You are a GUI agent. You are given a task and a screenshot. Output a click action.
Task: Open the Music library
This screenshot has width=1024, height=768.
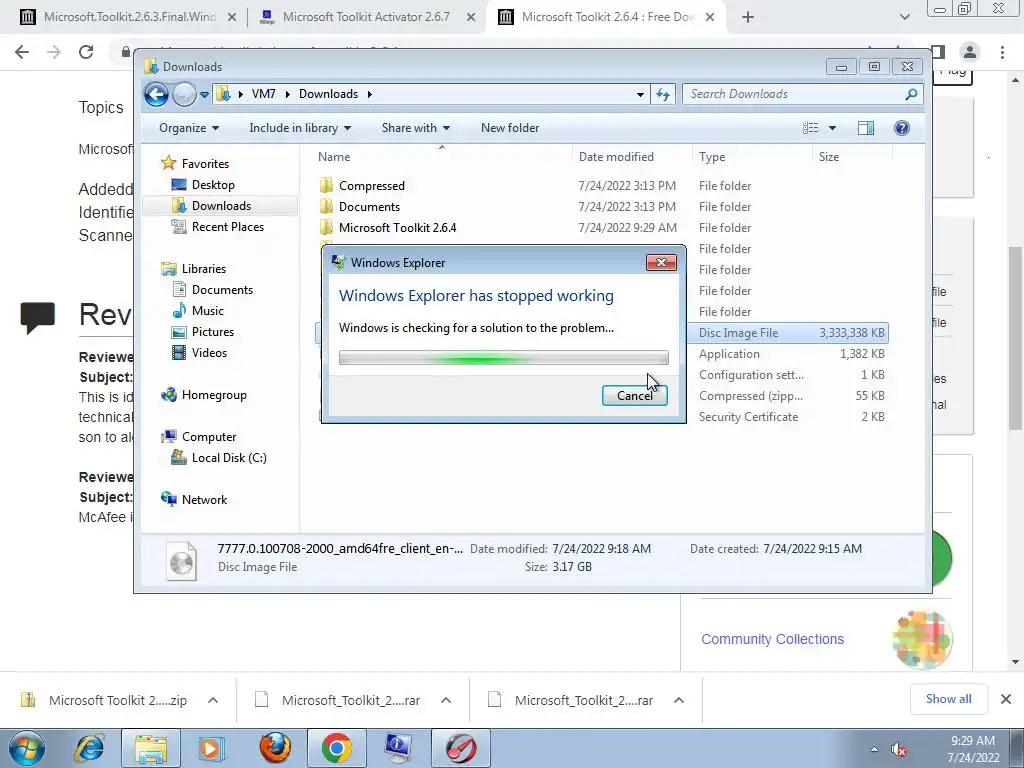tap(208, 311)
